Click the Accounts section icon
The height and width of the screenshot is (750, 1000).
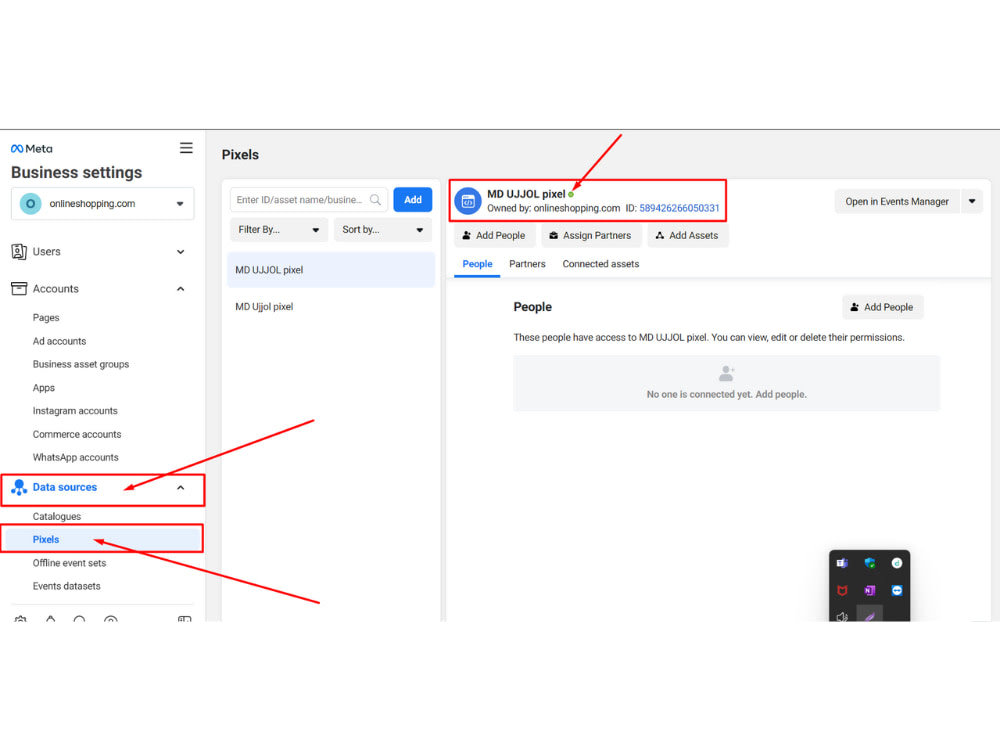click(19, 288)
